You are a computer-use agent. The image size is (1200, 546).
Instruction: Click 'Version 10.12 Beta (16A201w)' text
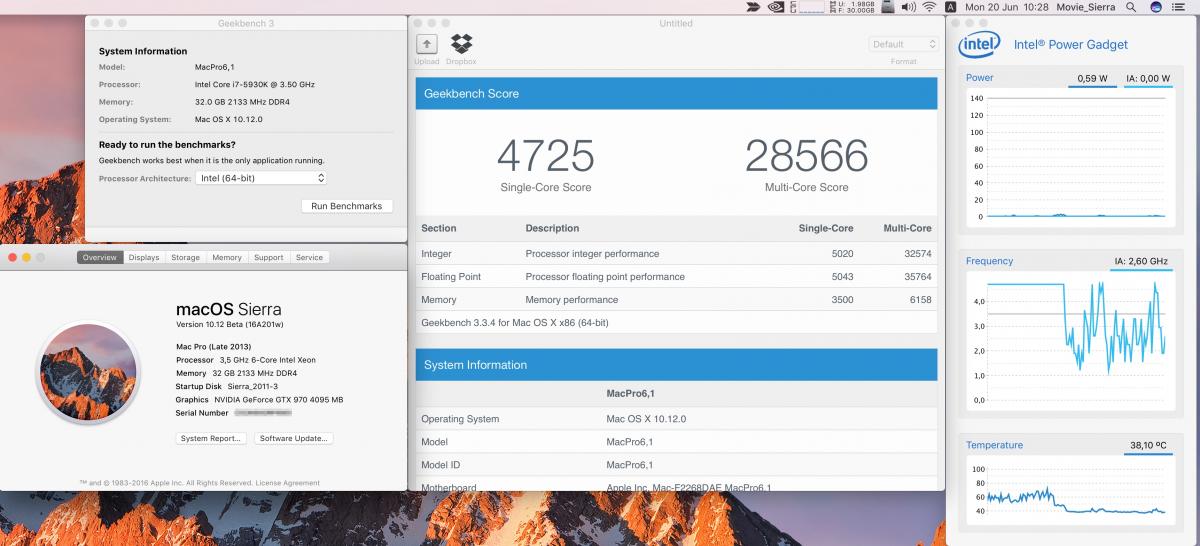click(x=232, y=325)
